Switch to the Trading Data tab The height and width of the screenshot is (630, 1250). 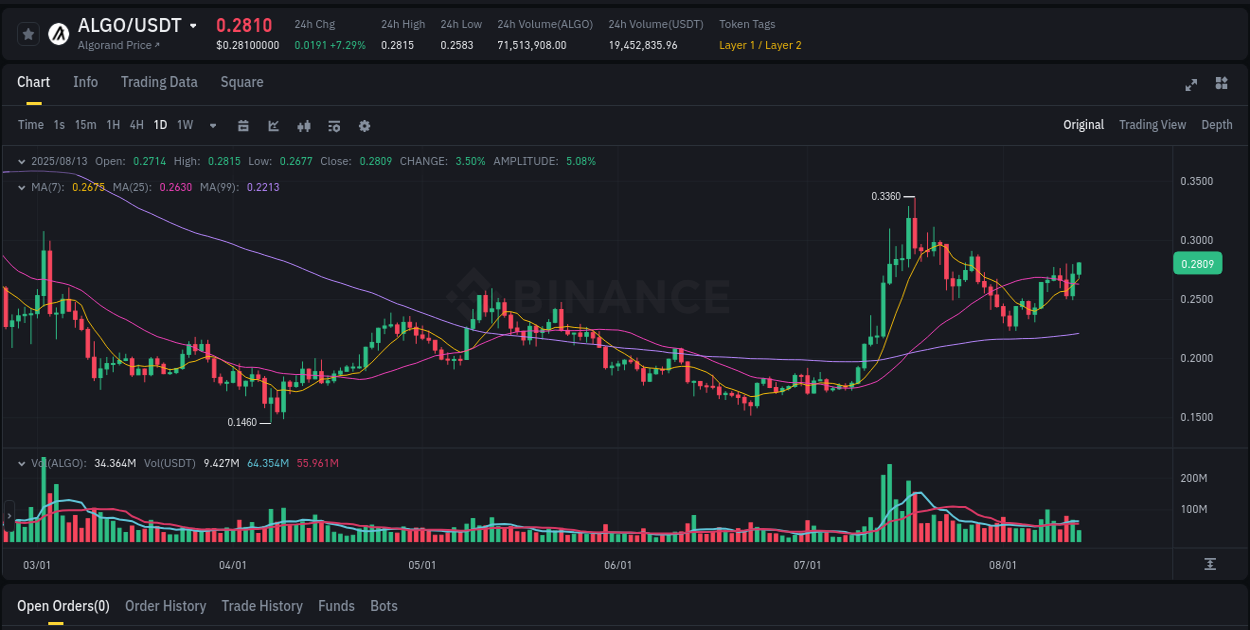[159, 82]
